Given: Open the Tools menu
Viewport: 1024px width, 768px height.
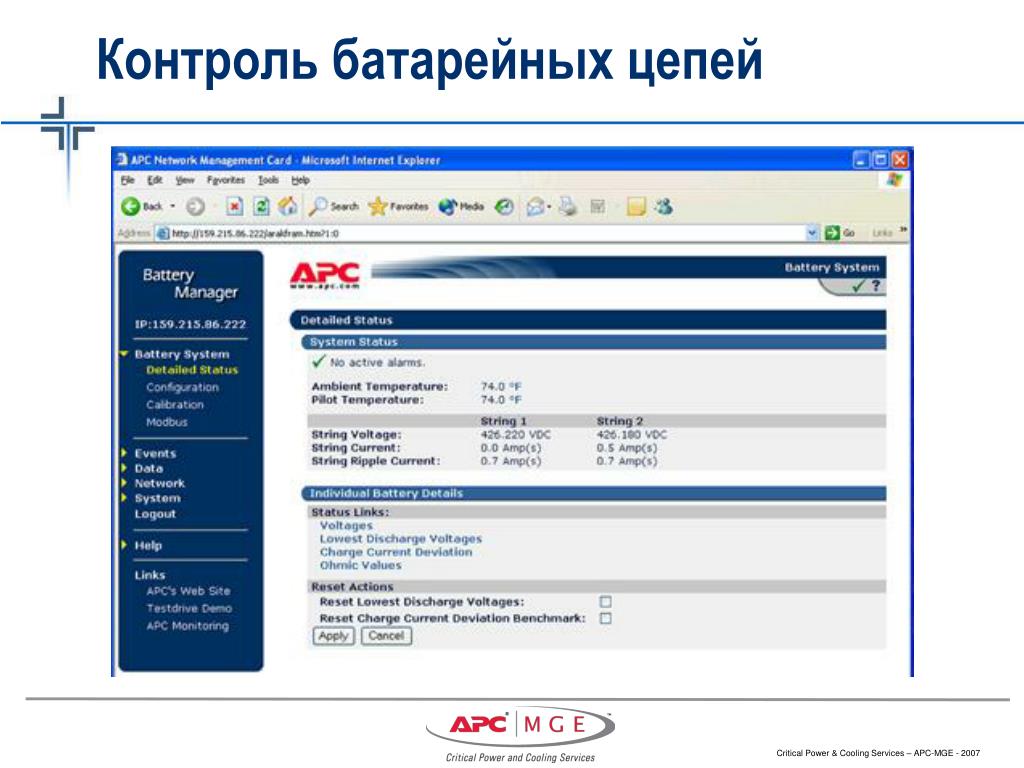Looking at the screenshot, I should (268, 180).
